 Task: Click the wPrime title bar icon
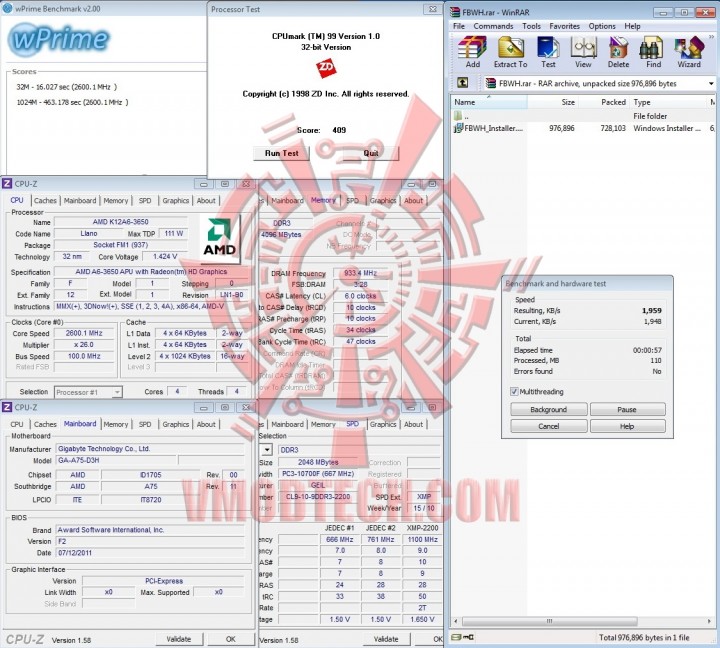7,8
